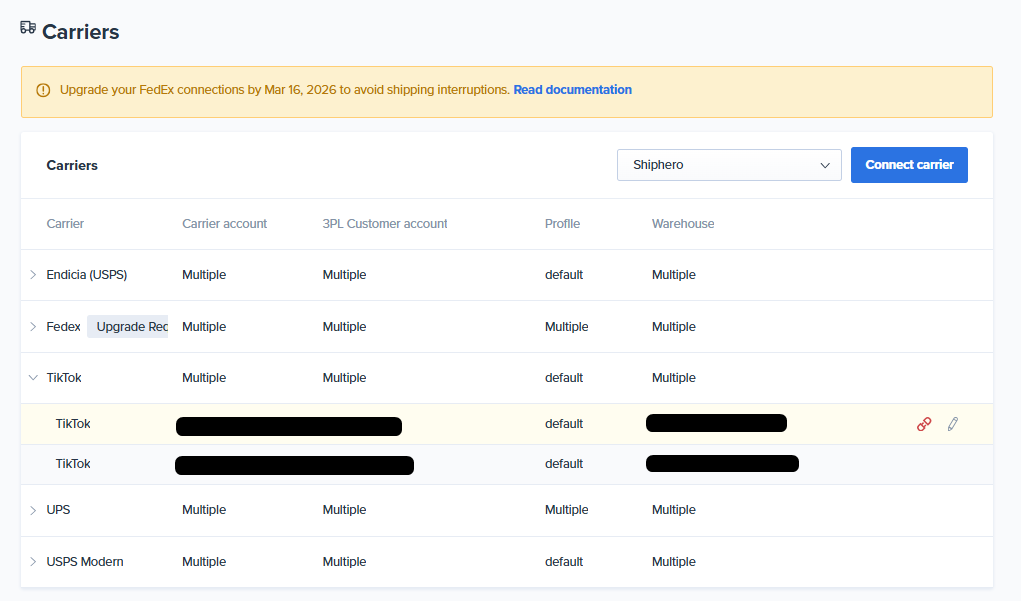Collapse the TikTok carrier group
This screenshot has height=601, width=1021.
coord(33,378)
